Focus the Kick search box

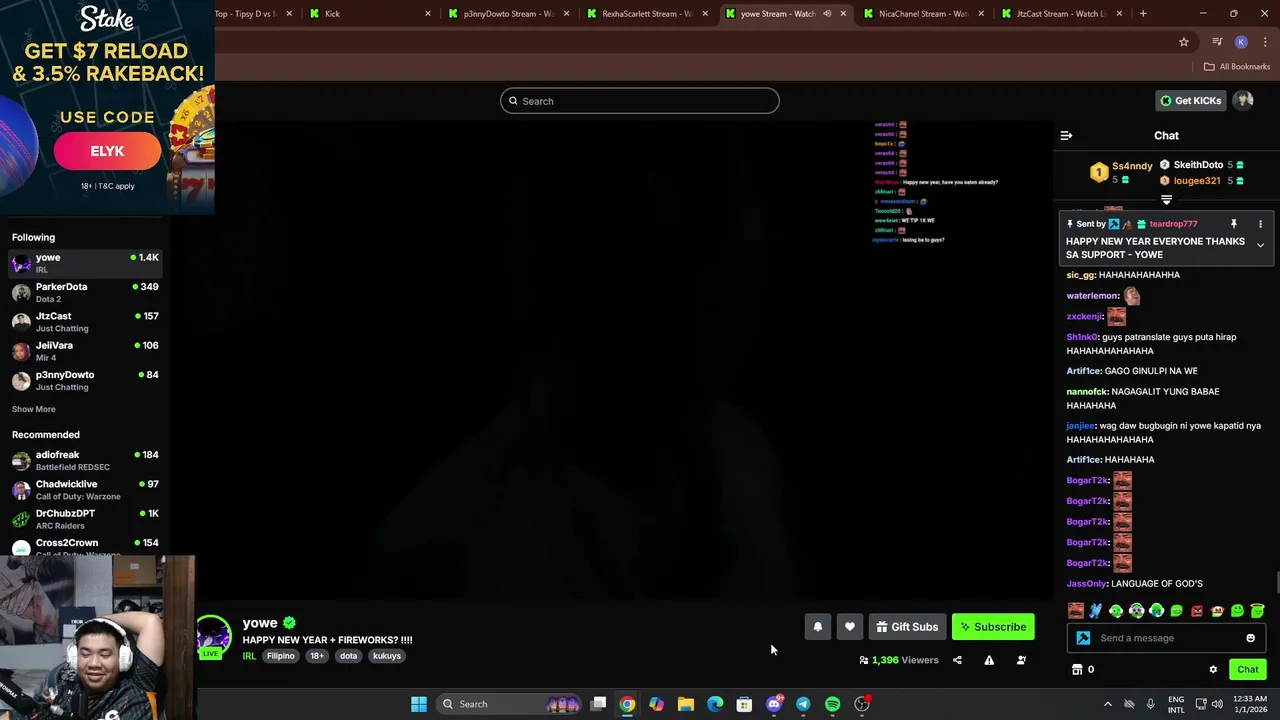click(x=640, y=101)
